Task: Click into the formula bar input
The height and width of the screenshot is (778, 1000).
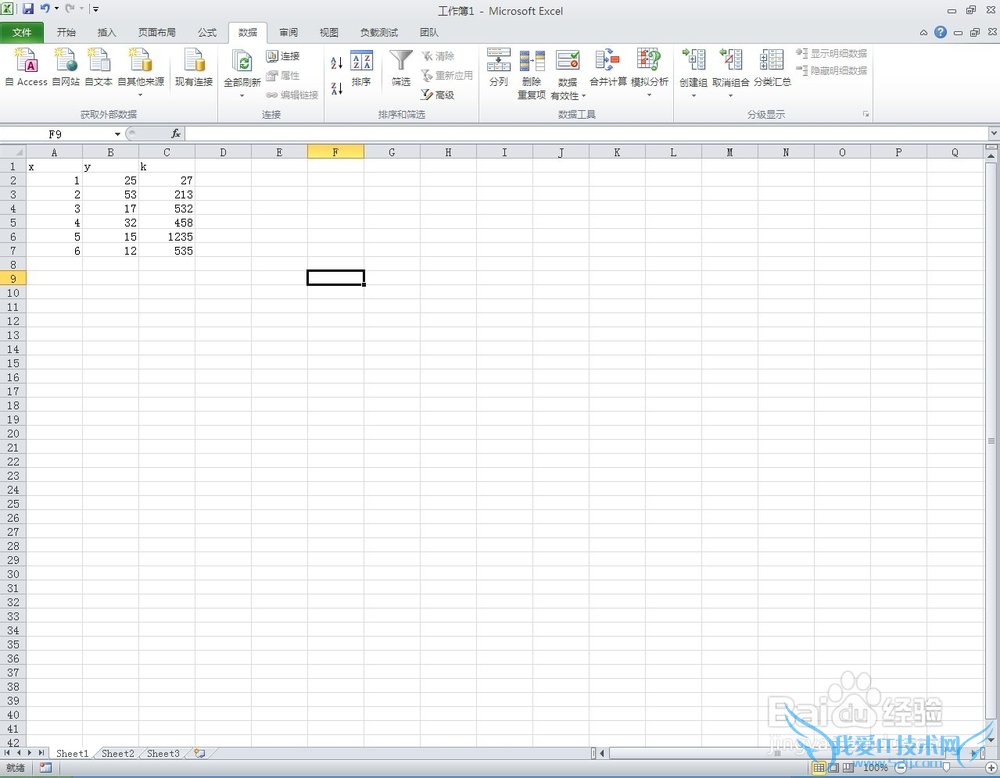Action: 587,134
